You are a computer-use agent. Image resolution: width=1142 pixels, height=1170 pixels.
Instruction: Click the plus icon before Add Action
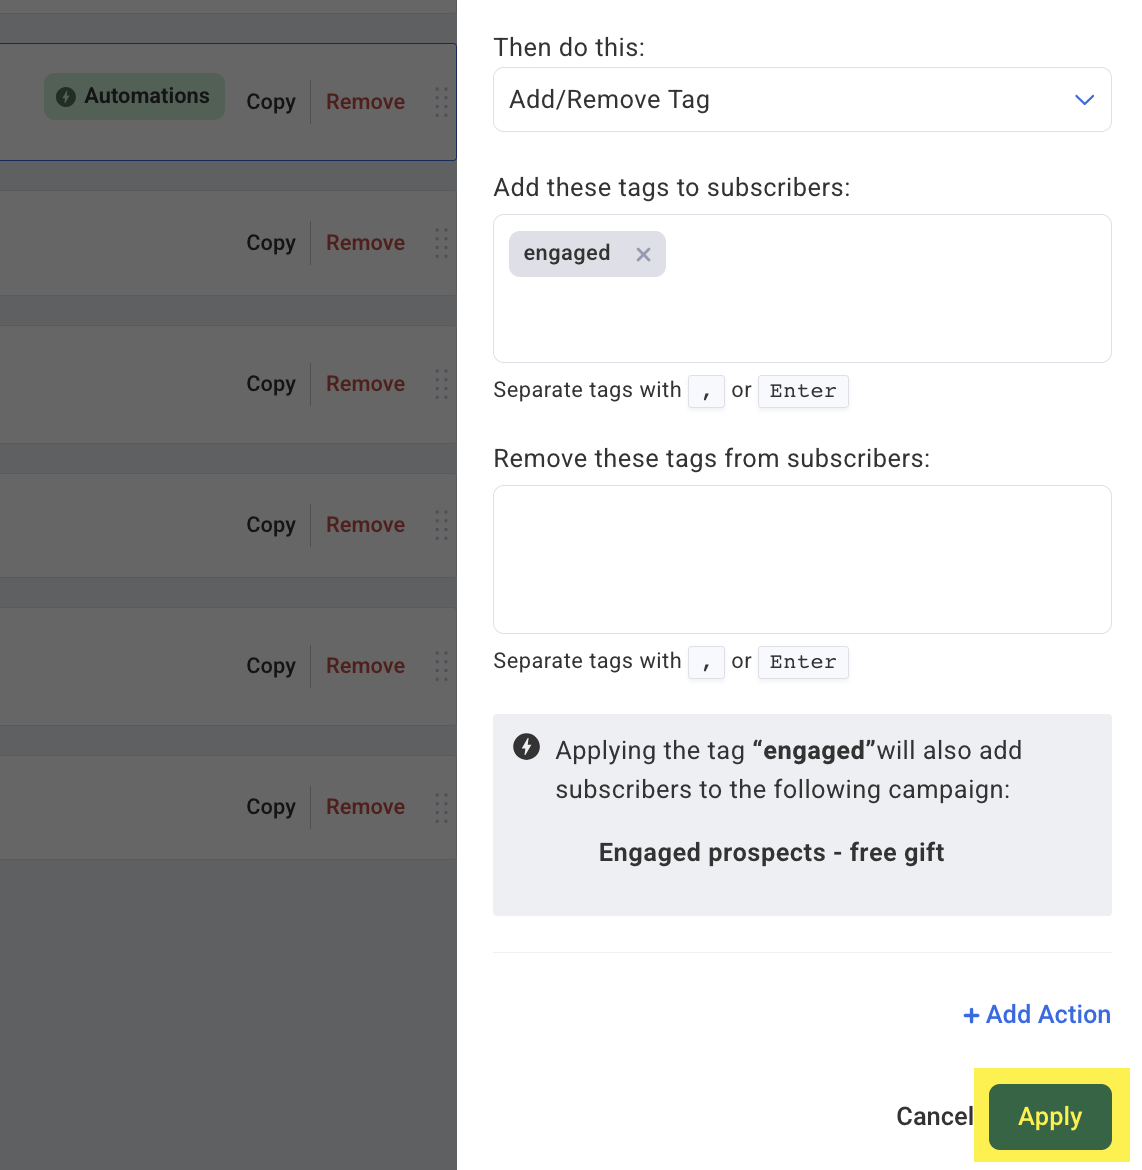pyautogui.click(x=971, y=1016)
